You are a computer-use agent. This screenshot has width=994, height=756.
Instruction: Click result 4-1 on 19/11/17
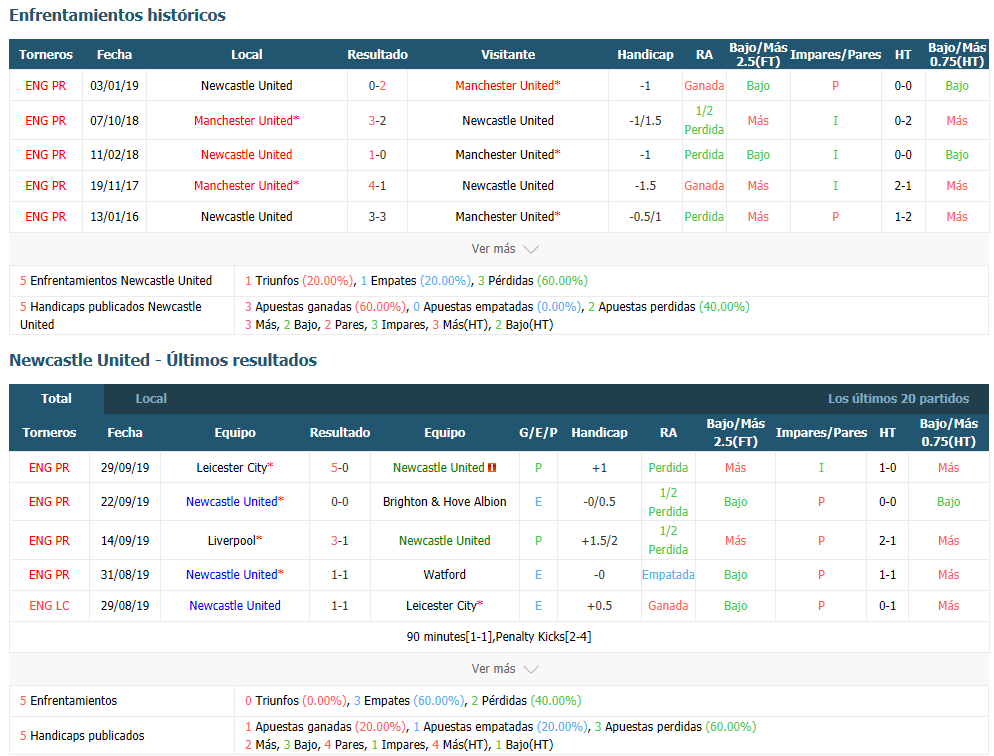377,186
